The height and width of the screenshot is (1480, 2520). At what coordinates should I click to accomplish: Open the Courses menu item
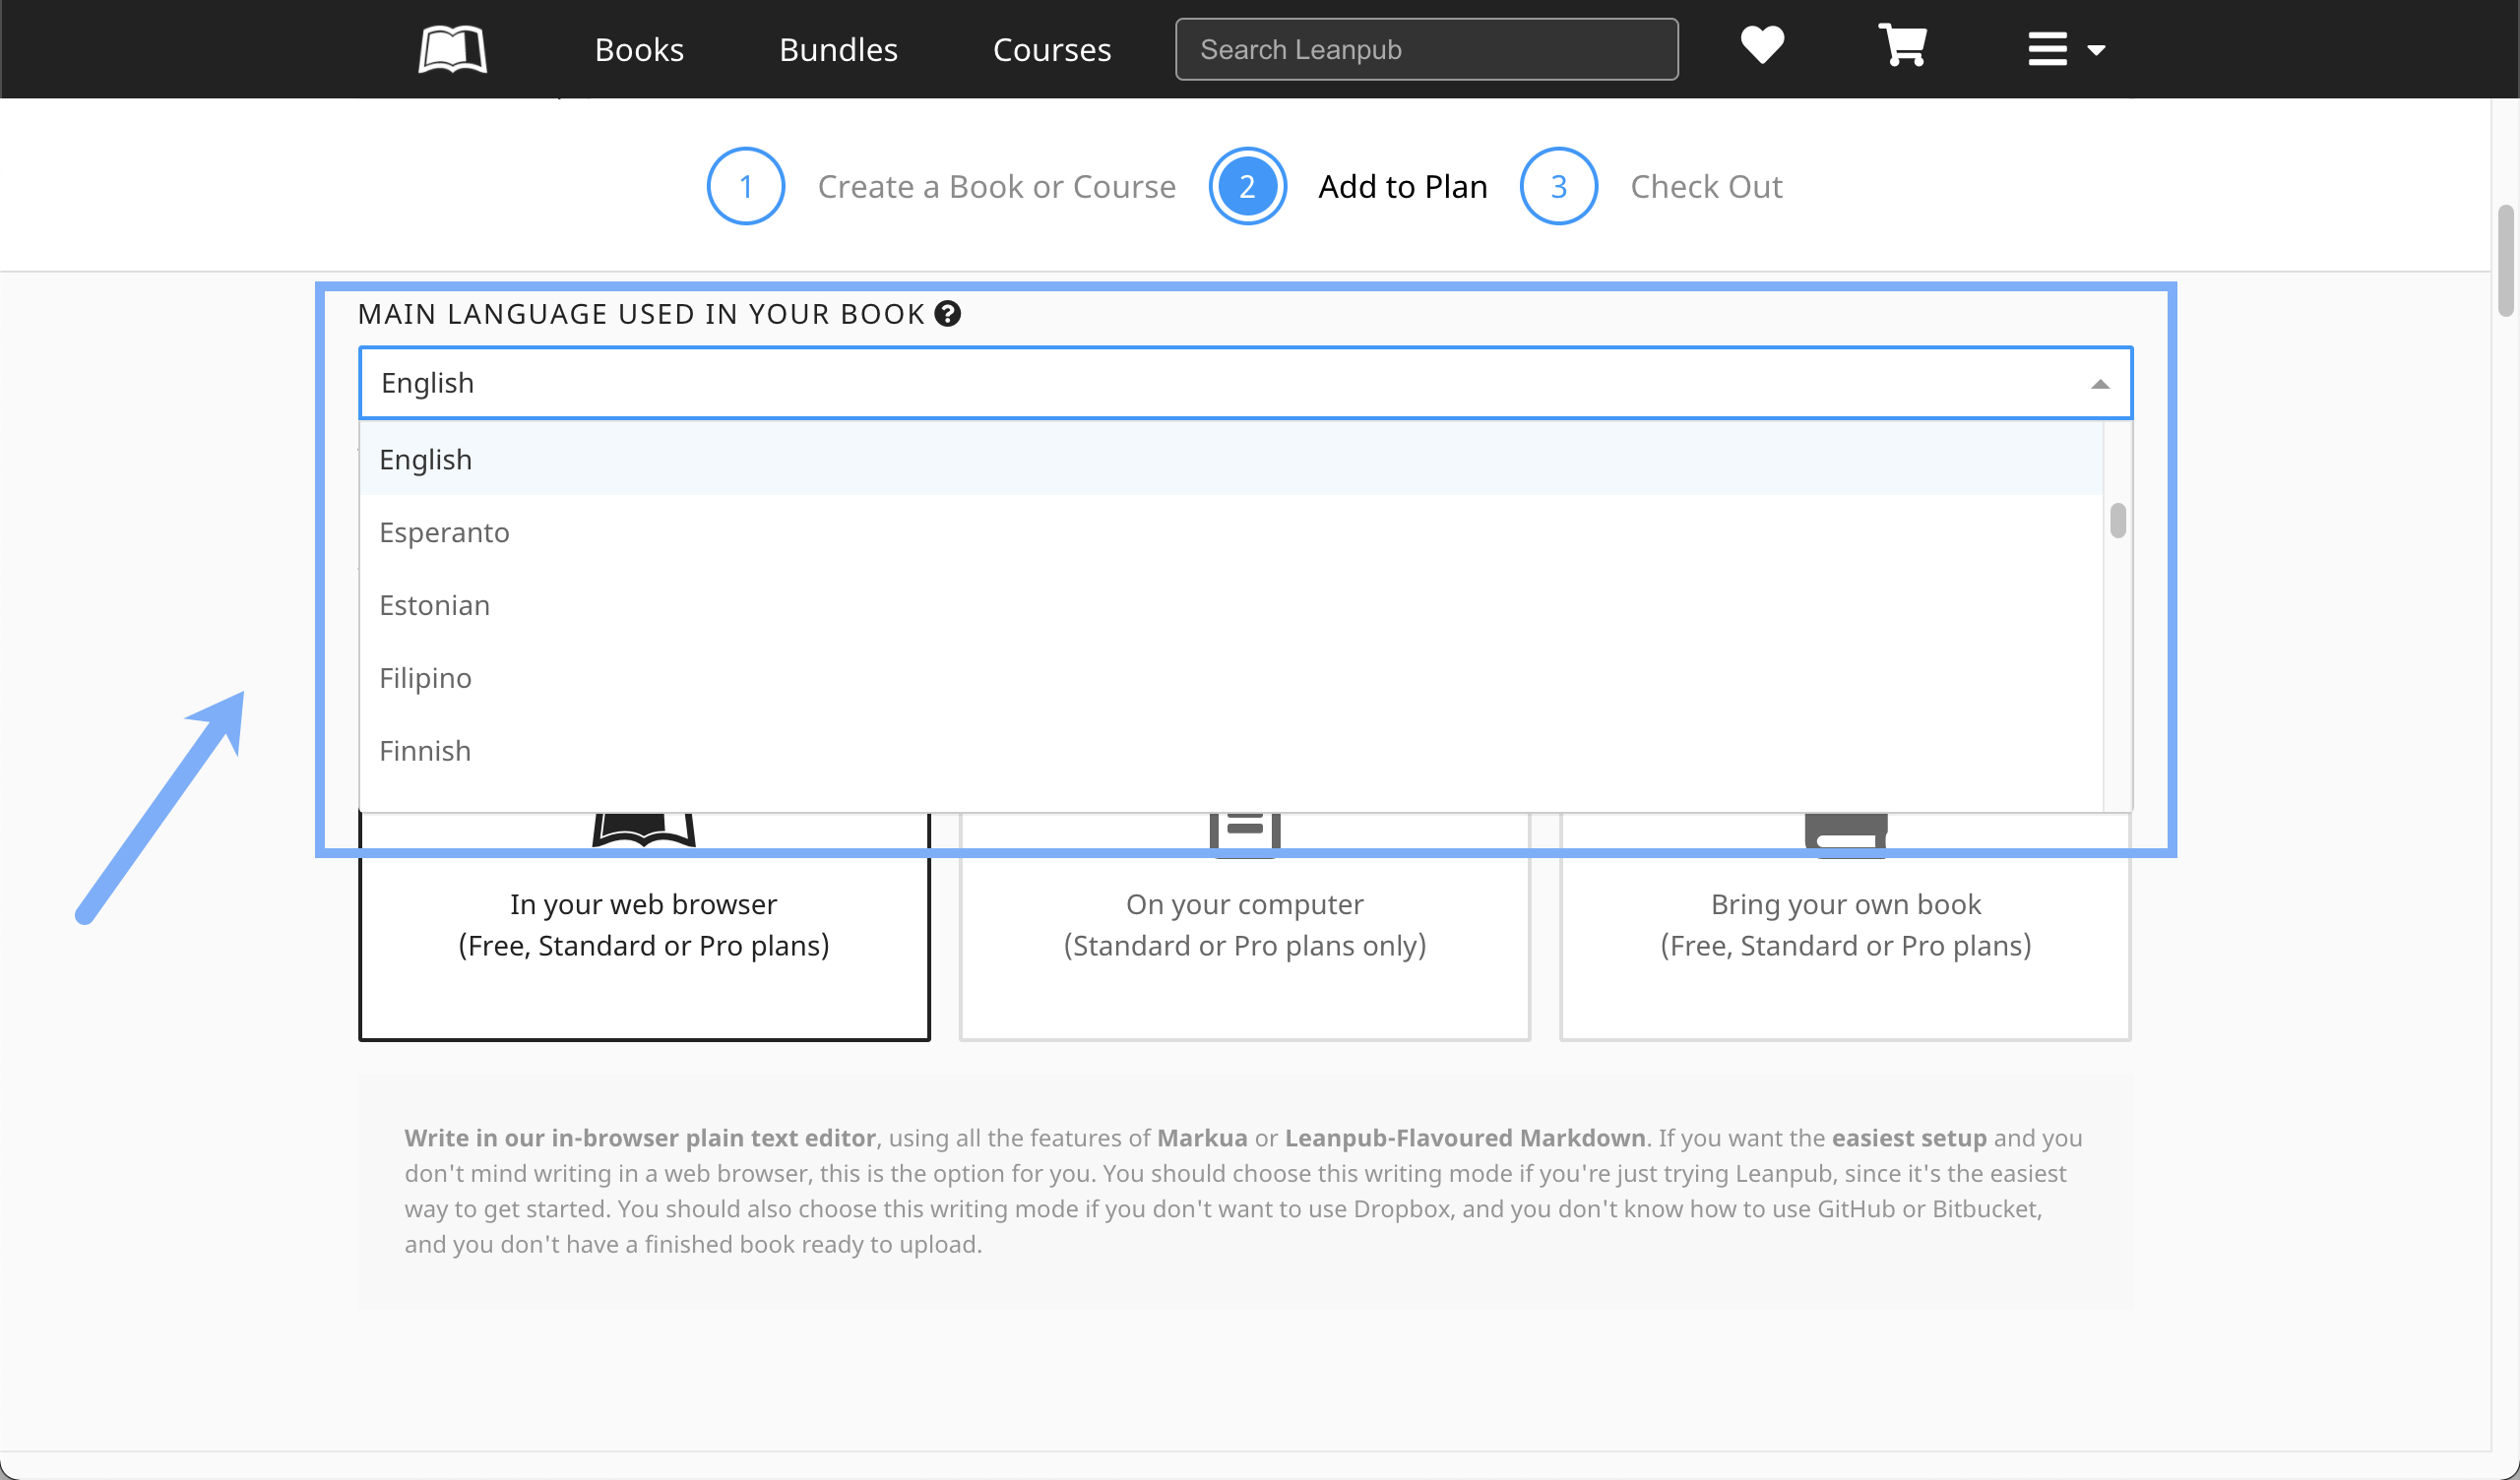pyautogui.click(x=1051, y=49)
